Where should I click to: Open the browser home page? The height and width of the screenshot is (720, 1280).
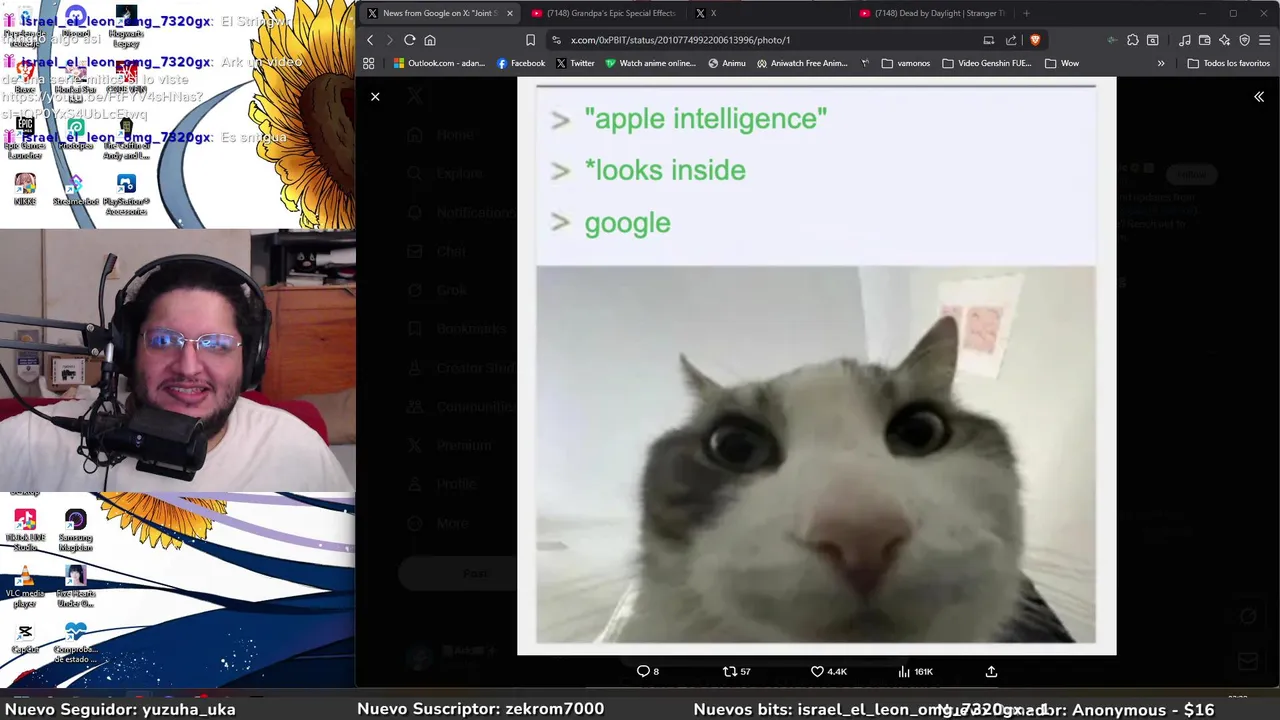pyautogui.click(x=430, y=40)
